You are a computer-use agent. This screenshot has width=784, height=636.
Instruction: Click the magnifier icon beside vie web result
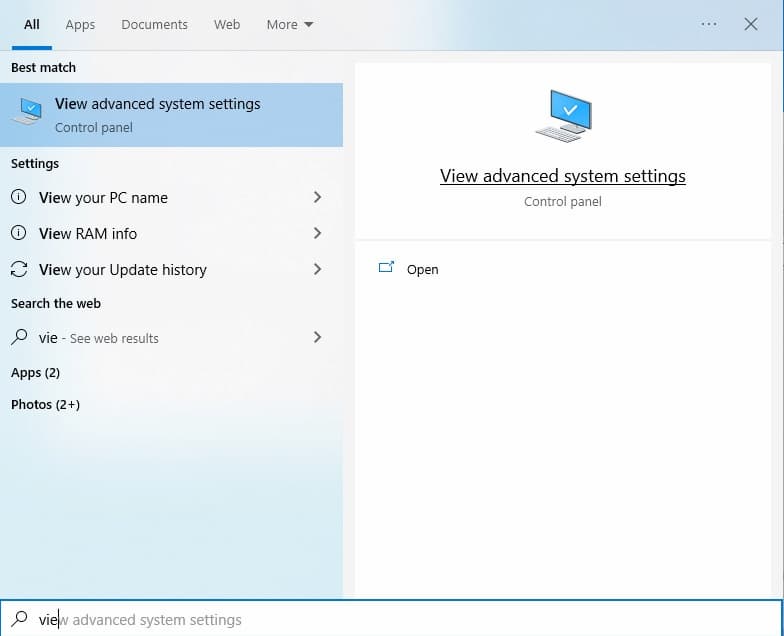click(19, 338)
